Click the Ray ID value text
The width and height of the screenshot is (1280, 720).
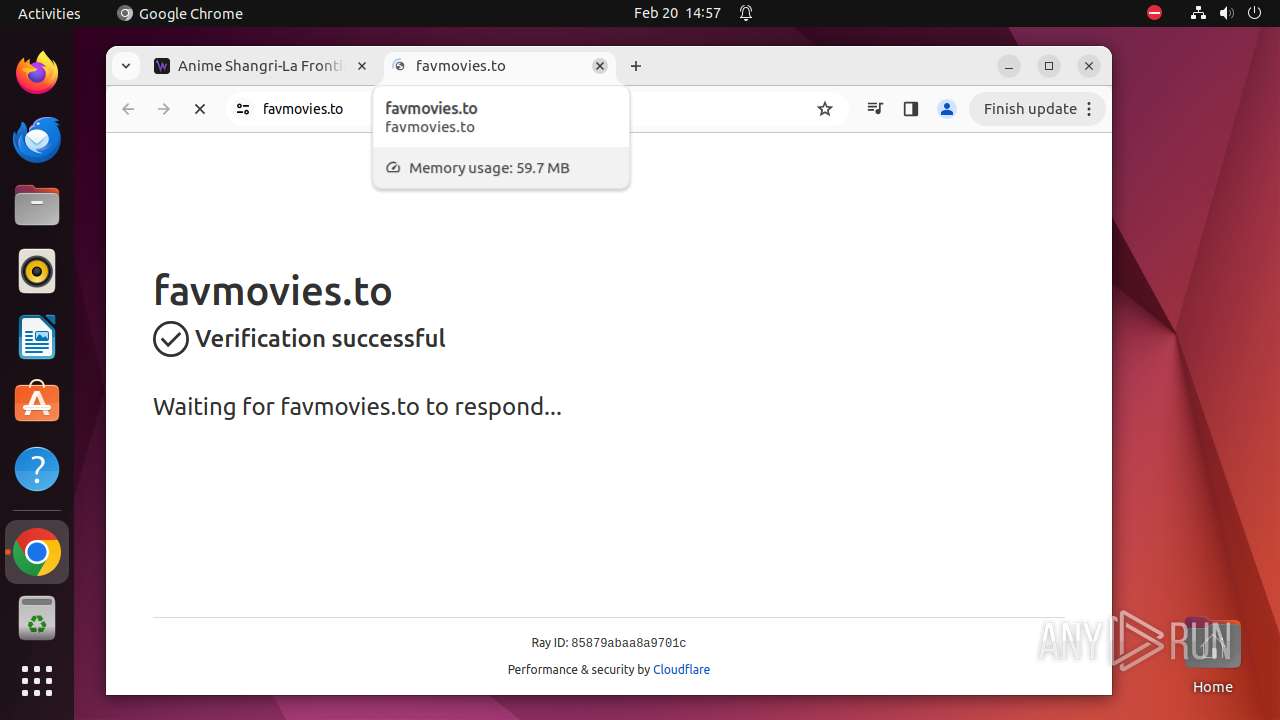tap(628, 643)
